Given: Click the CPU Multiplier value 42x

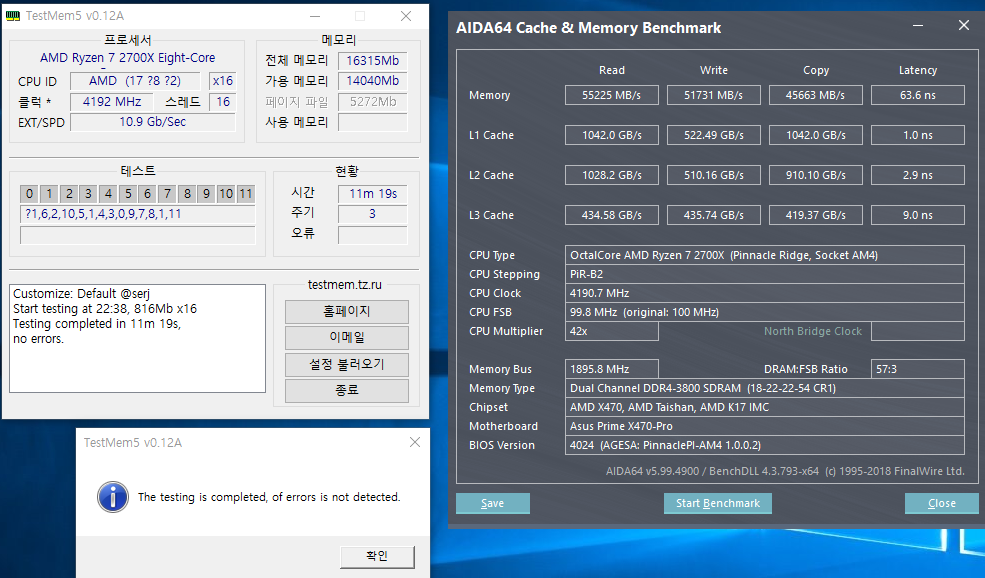Looking at the screenshot, I should (611, 331).
